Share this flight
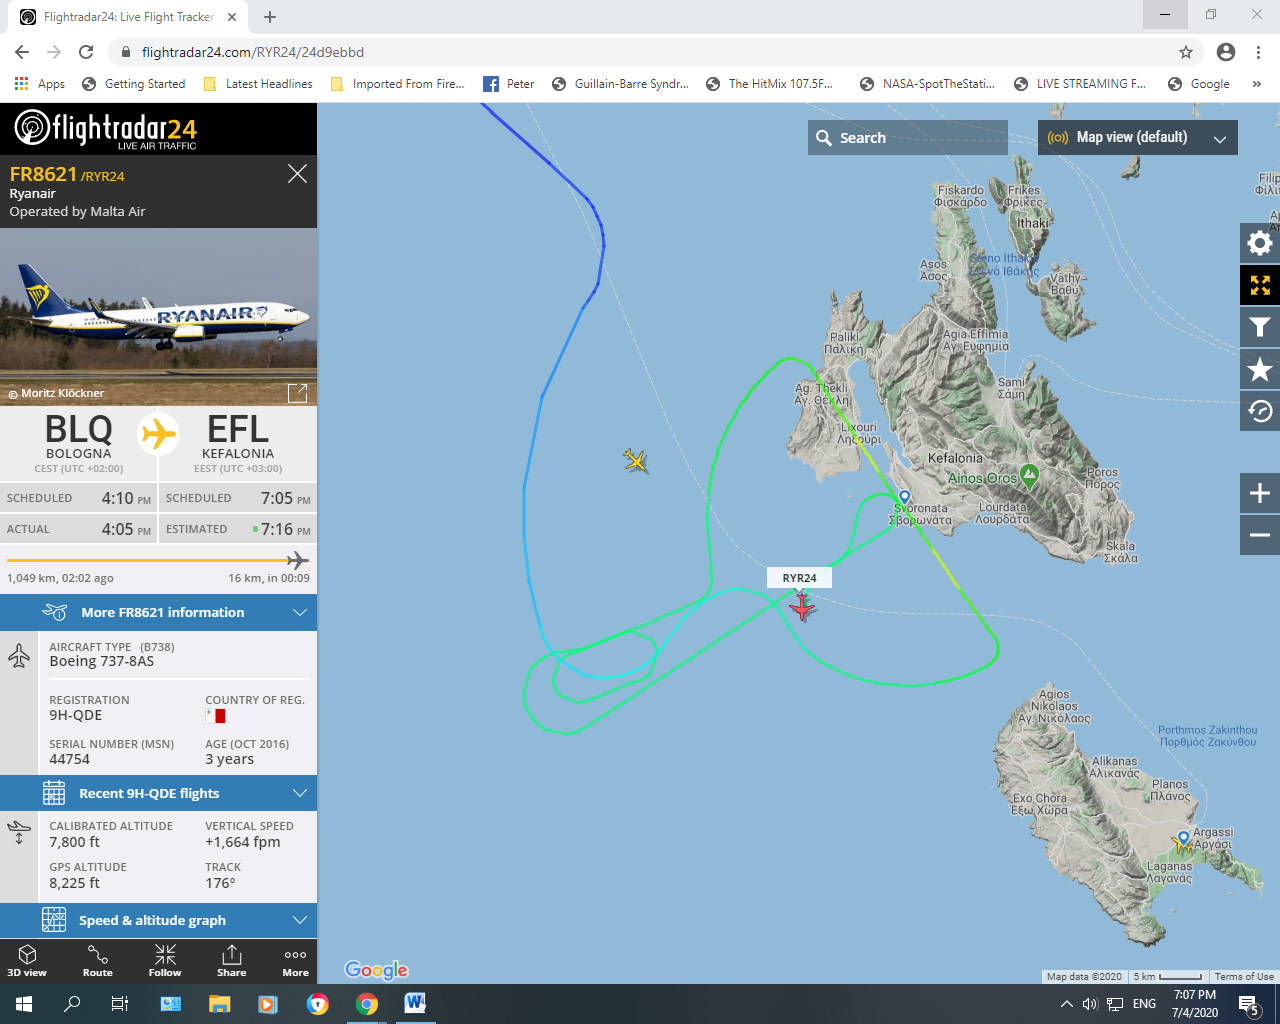This screenshot has height=1024, width=1280. [231, 960]
